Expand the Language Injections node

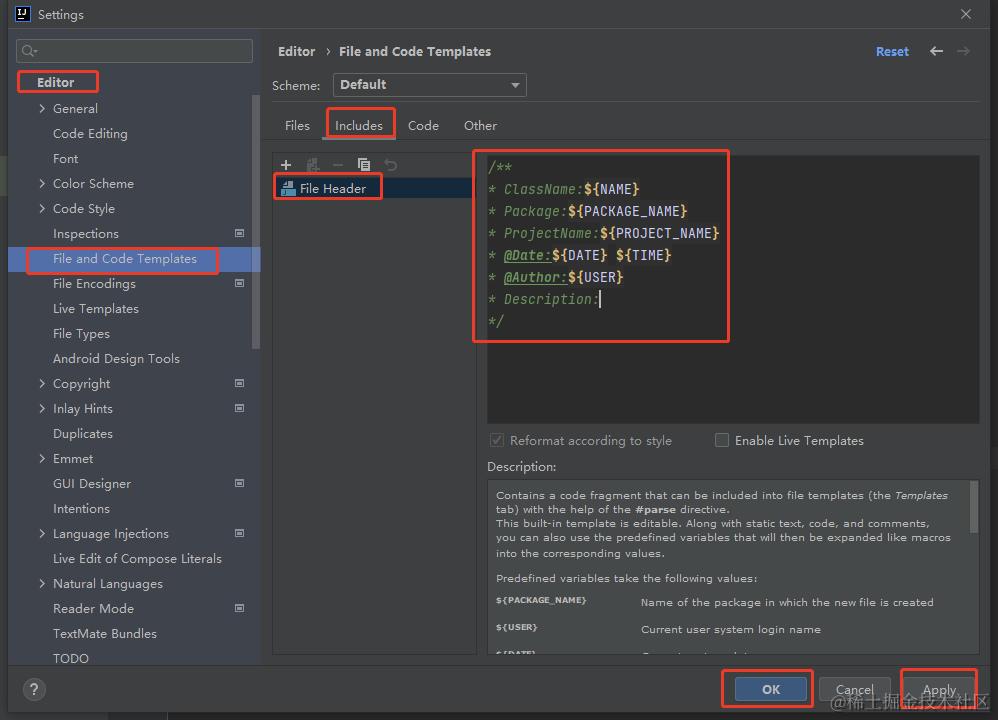click(42, 533)
